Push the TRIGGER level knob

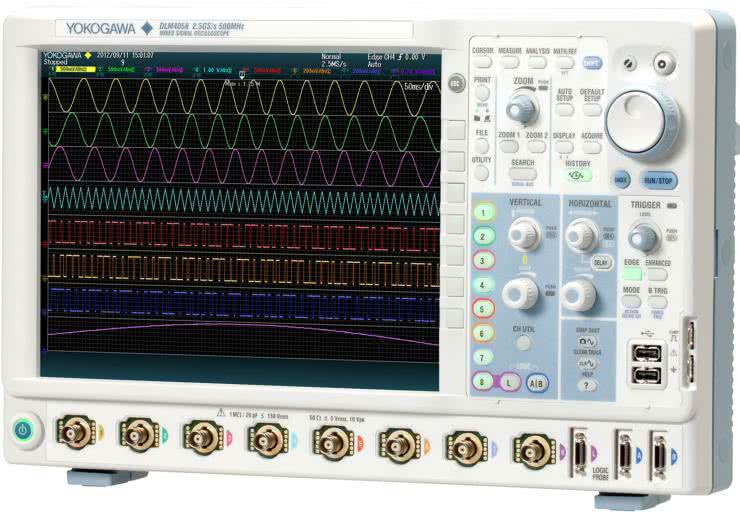coord(645,237)
